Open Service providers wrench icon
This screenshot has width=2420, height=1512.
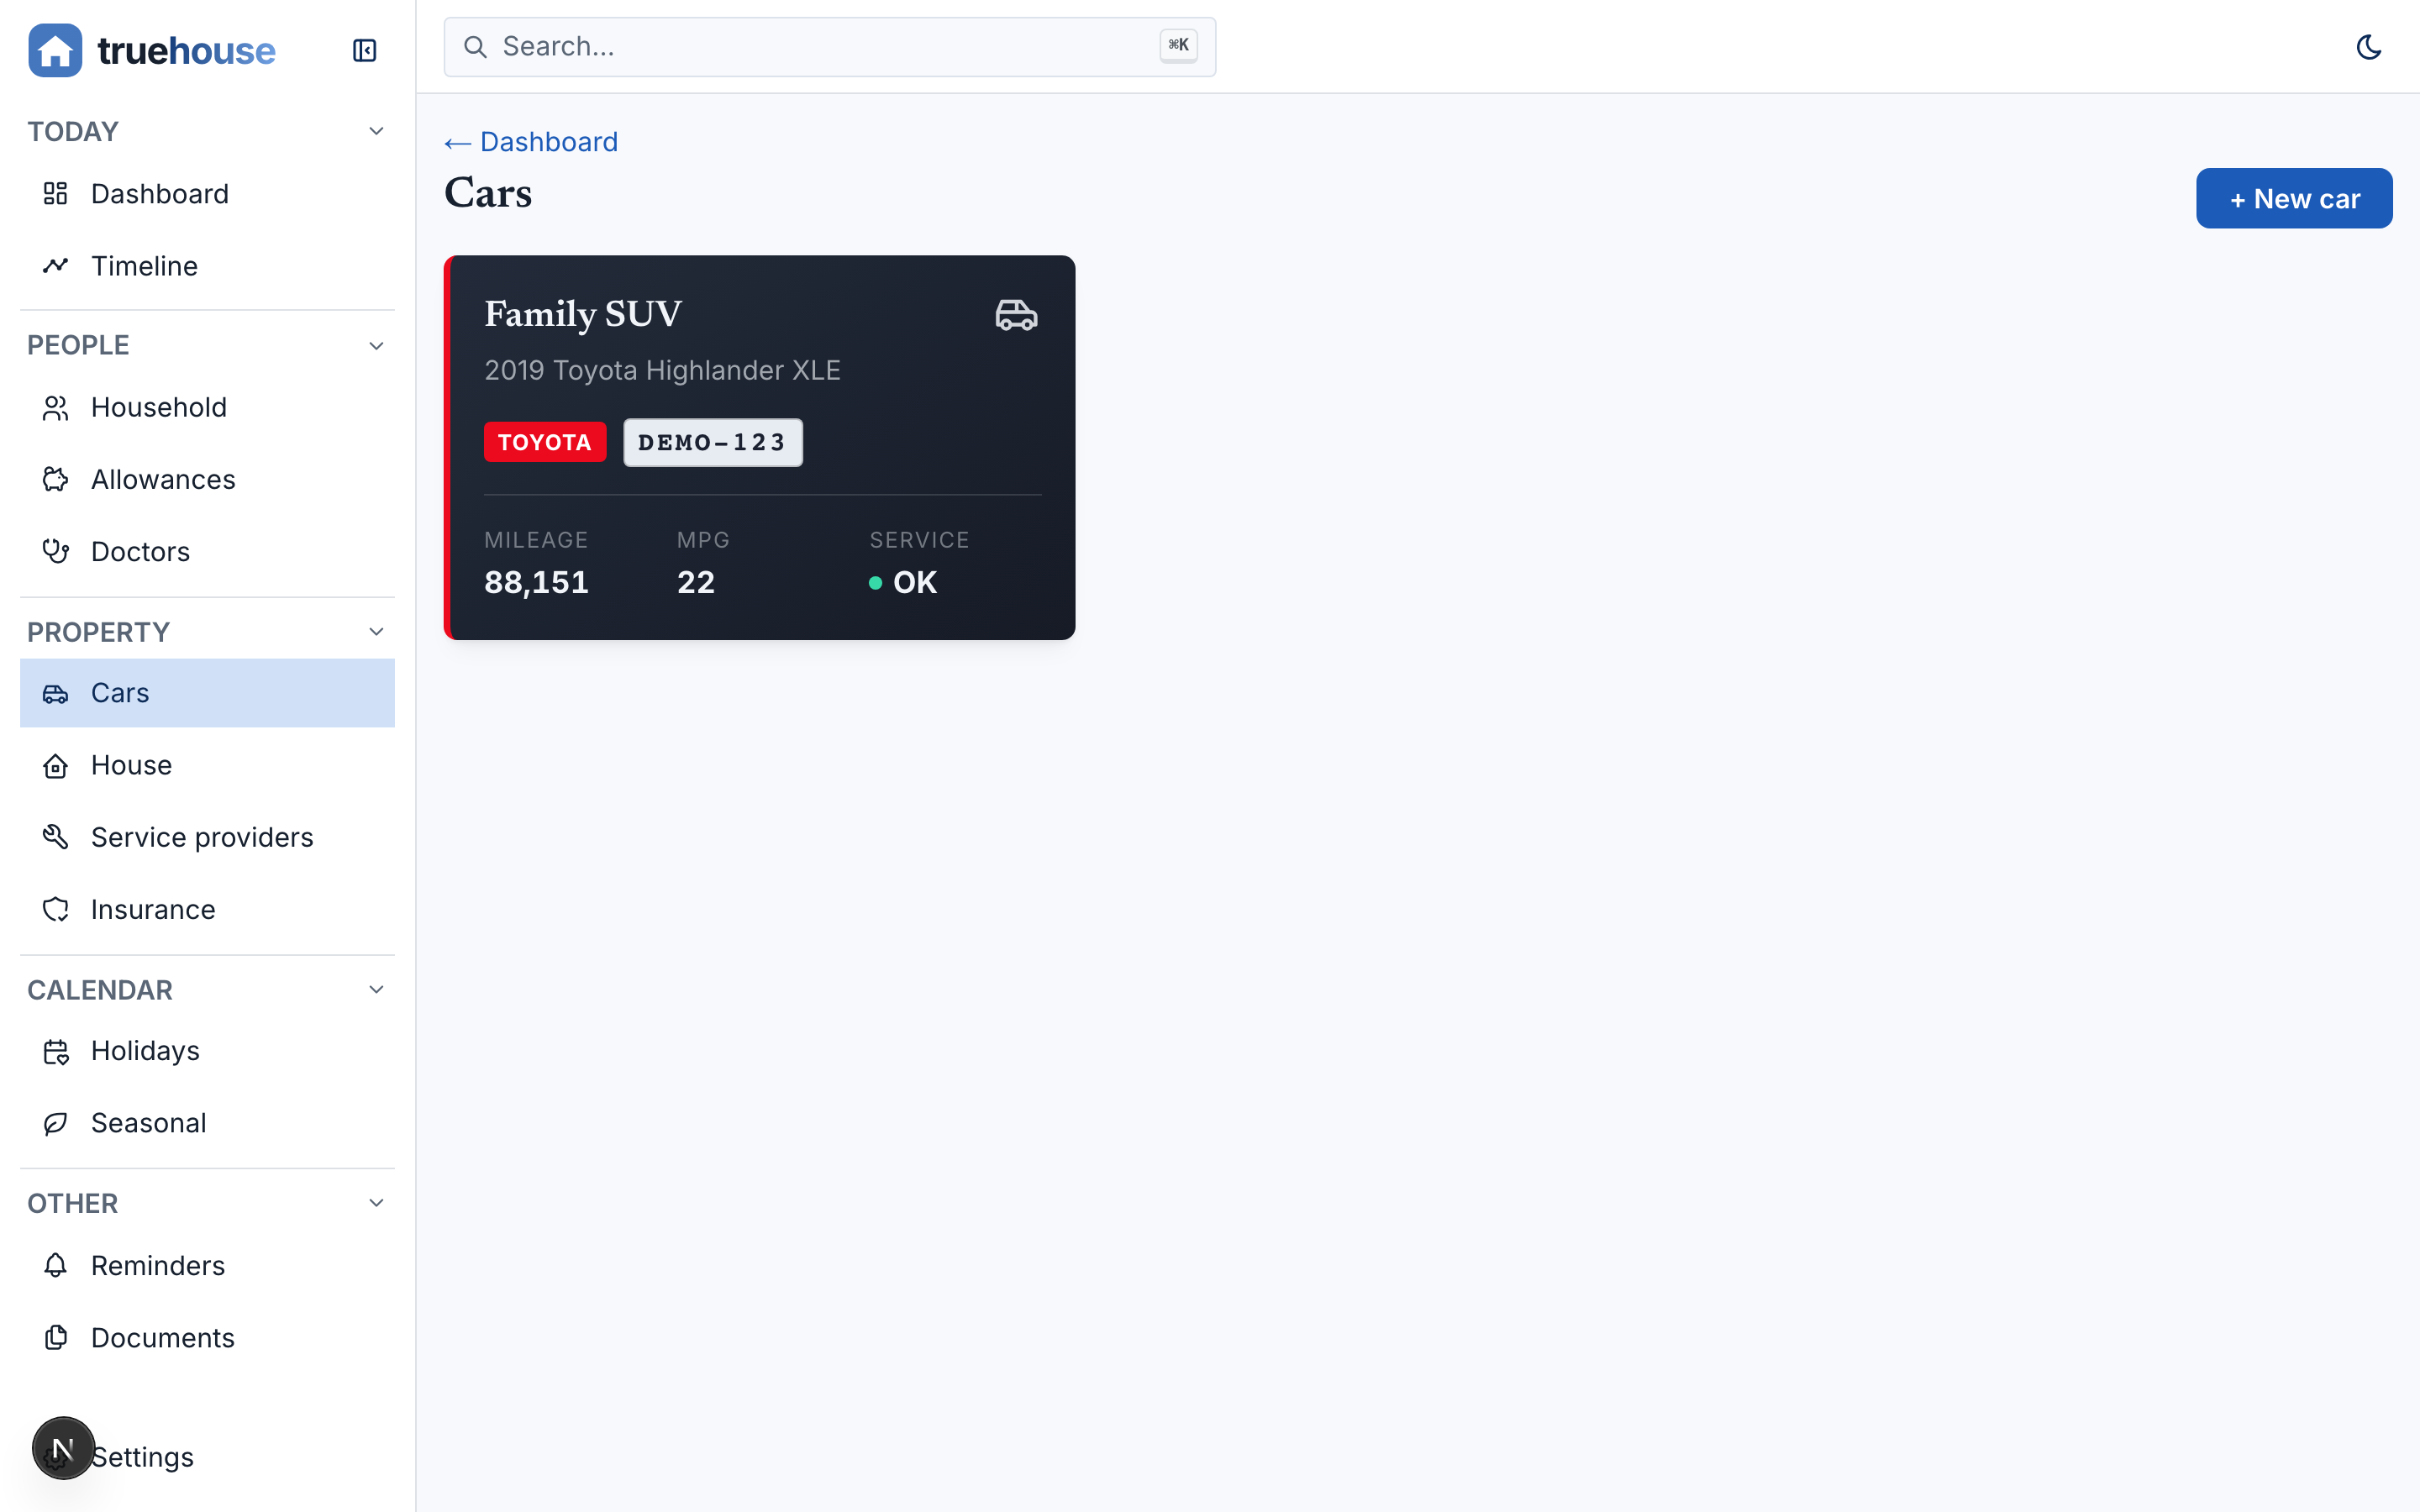coord(56,837)
